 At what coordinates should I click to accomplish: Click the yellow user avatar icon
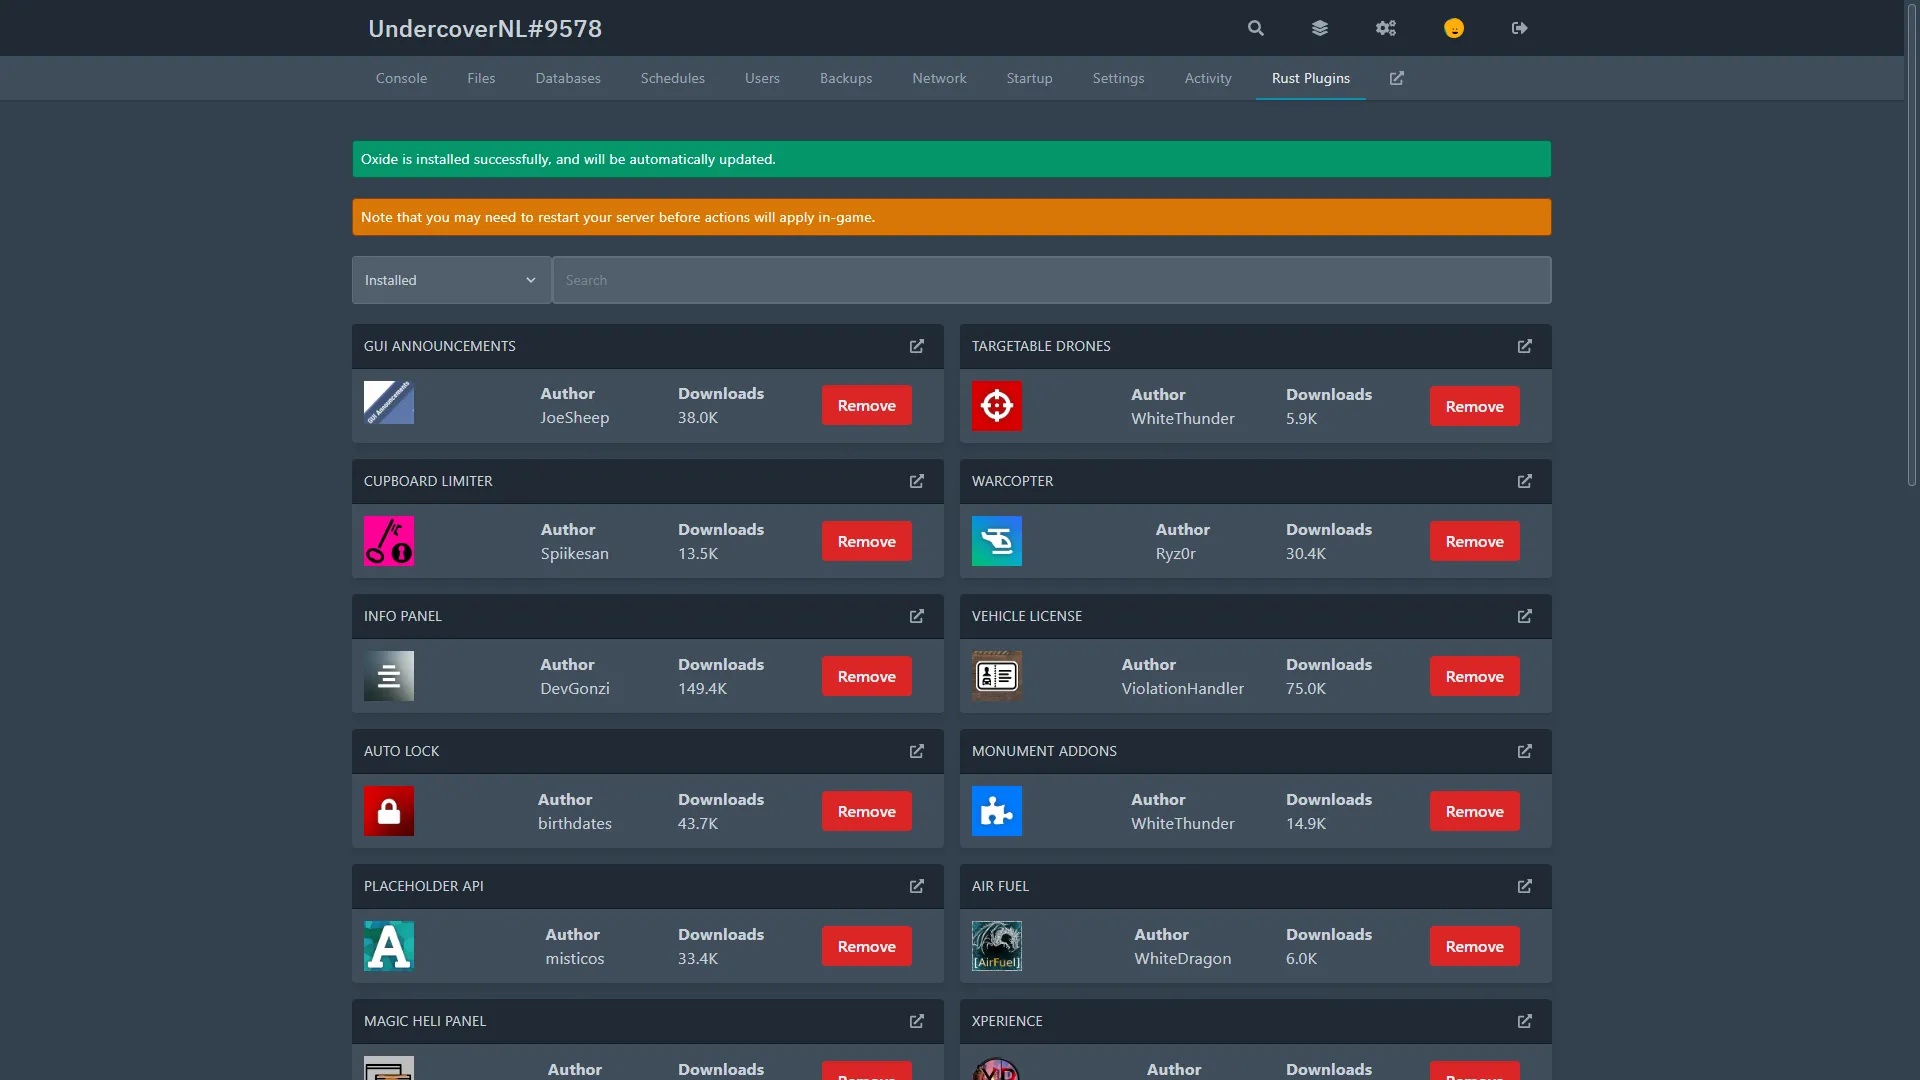[x=1454, y=28]
